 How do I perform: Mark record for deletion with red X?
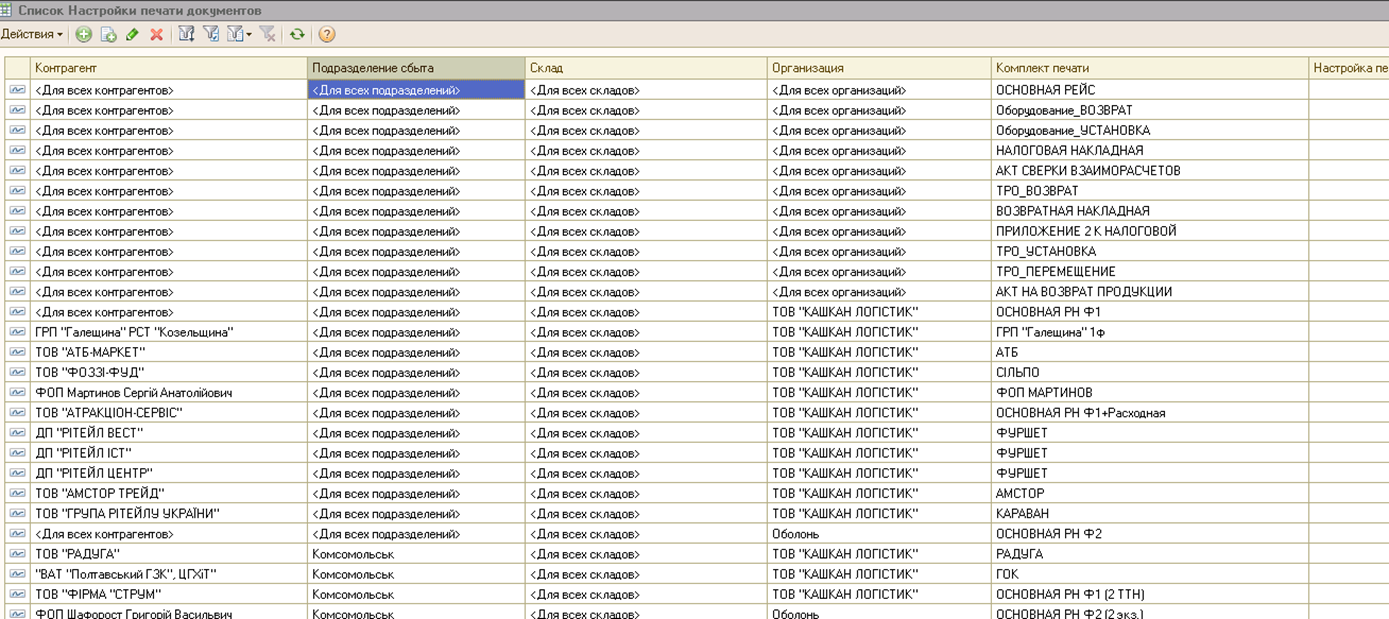[x=156, y=34]
